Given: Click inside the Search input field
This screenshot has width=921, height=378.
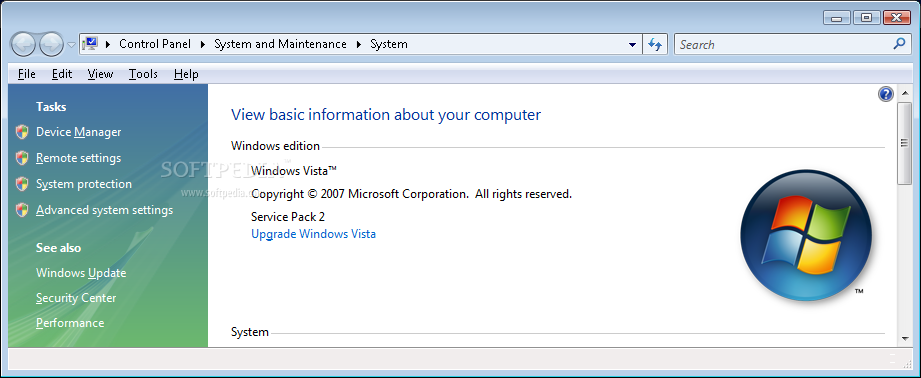Looking at the screenshot, I should coord(784,44).
